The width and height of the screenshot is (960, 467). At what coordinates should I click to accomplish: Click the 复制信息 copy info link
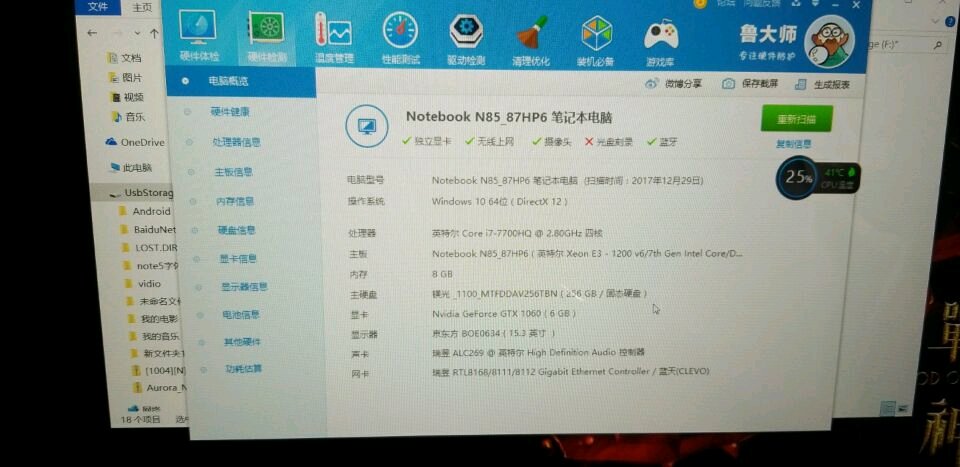click(793, 144)
